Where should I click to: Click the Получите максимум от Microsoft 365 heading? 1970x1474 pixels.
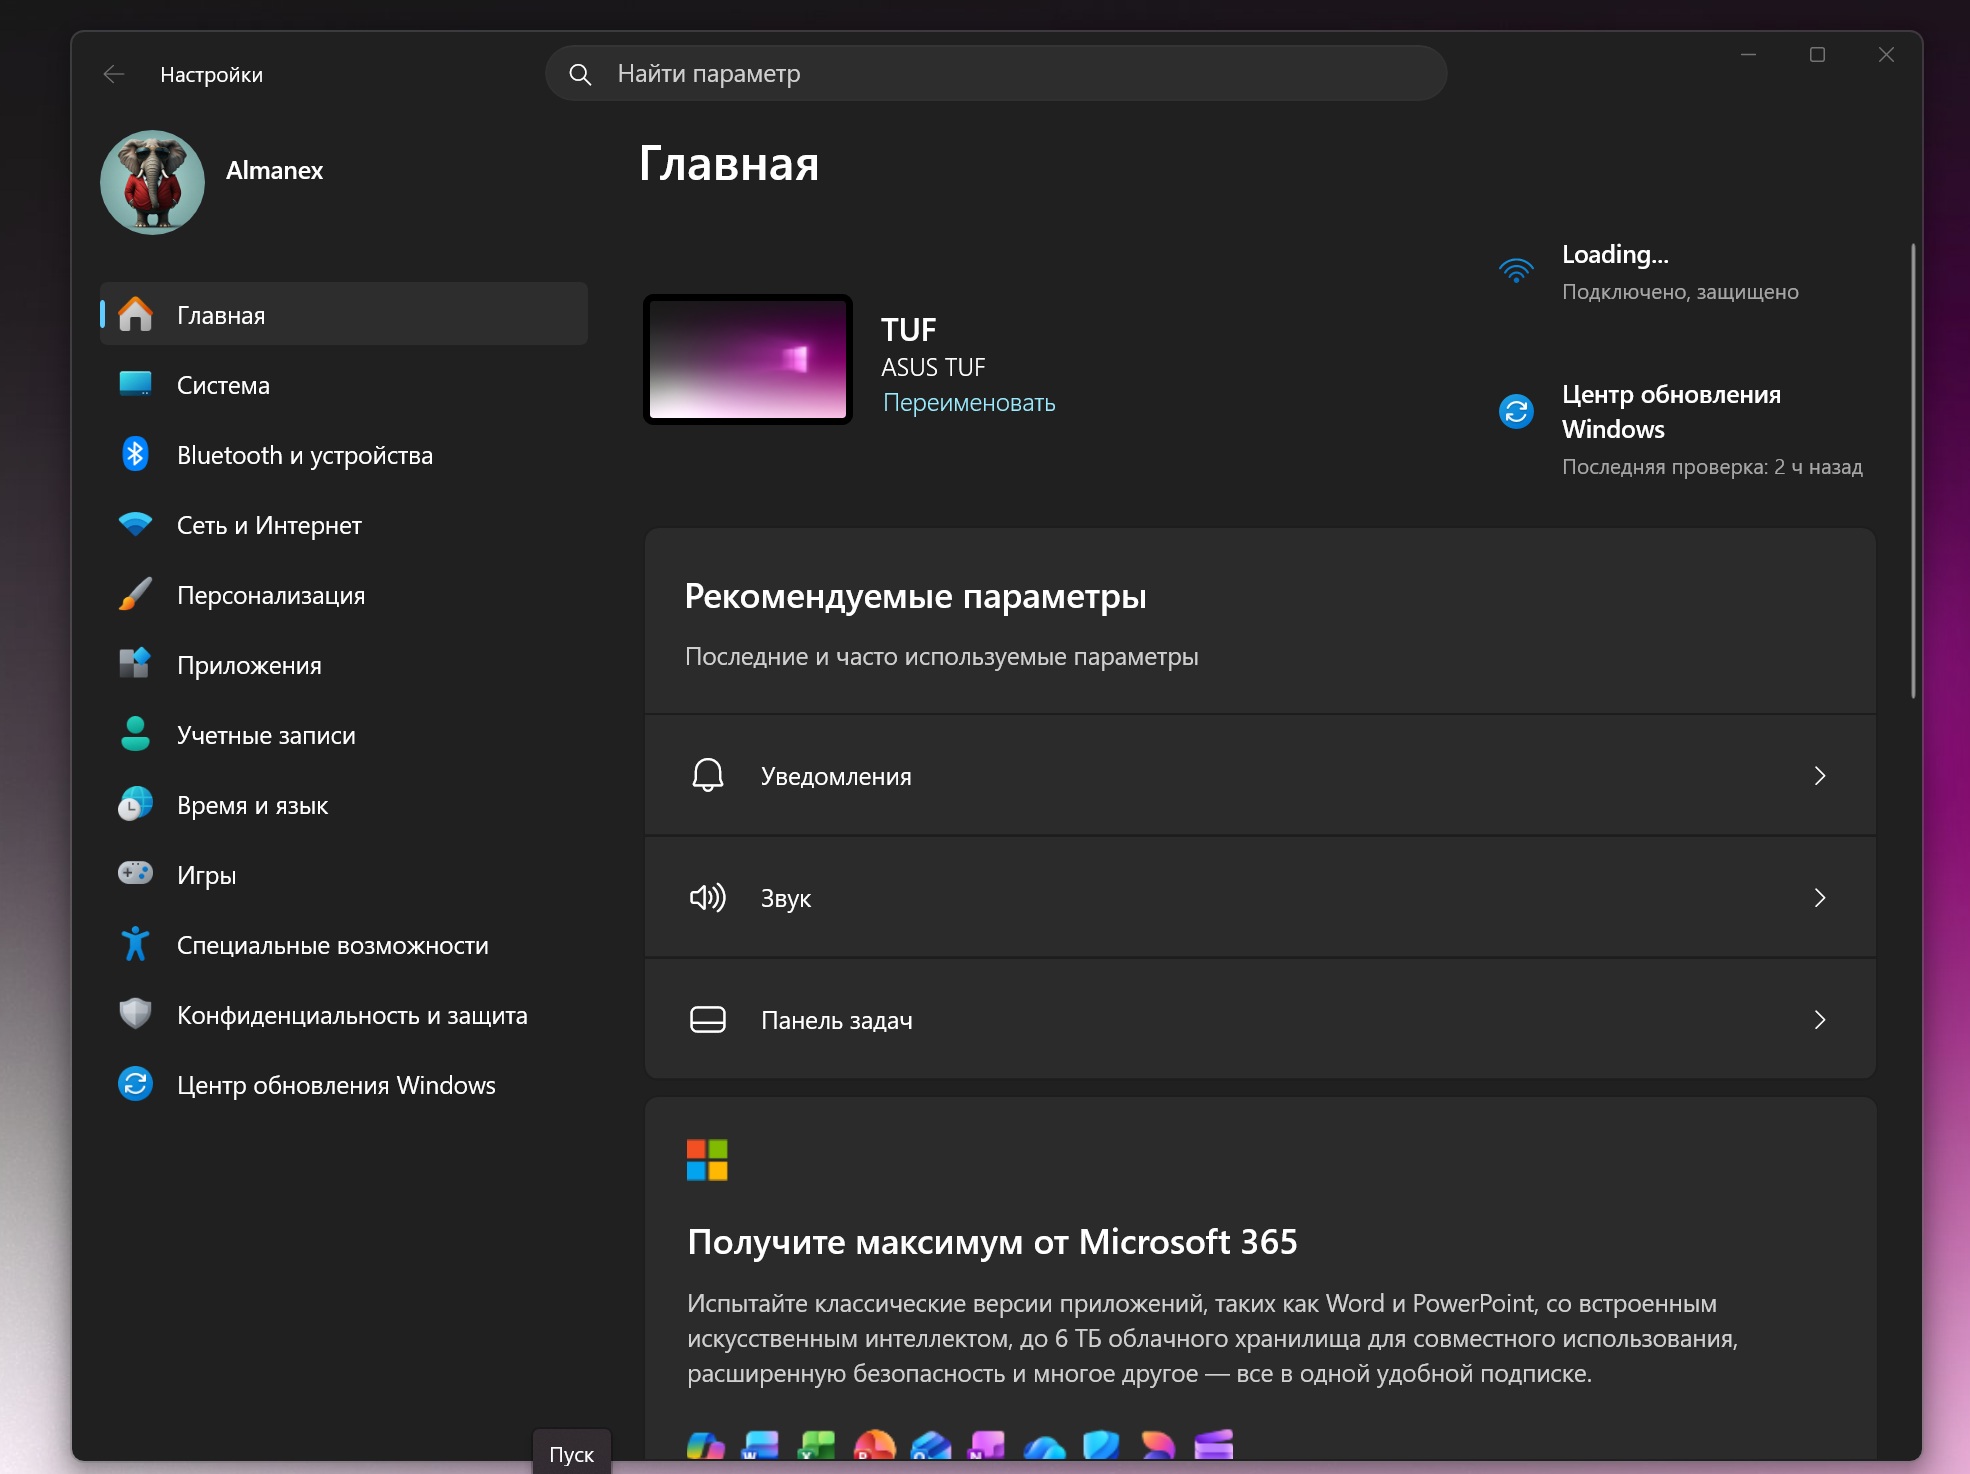point(992,1242)
